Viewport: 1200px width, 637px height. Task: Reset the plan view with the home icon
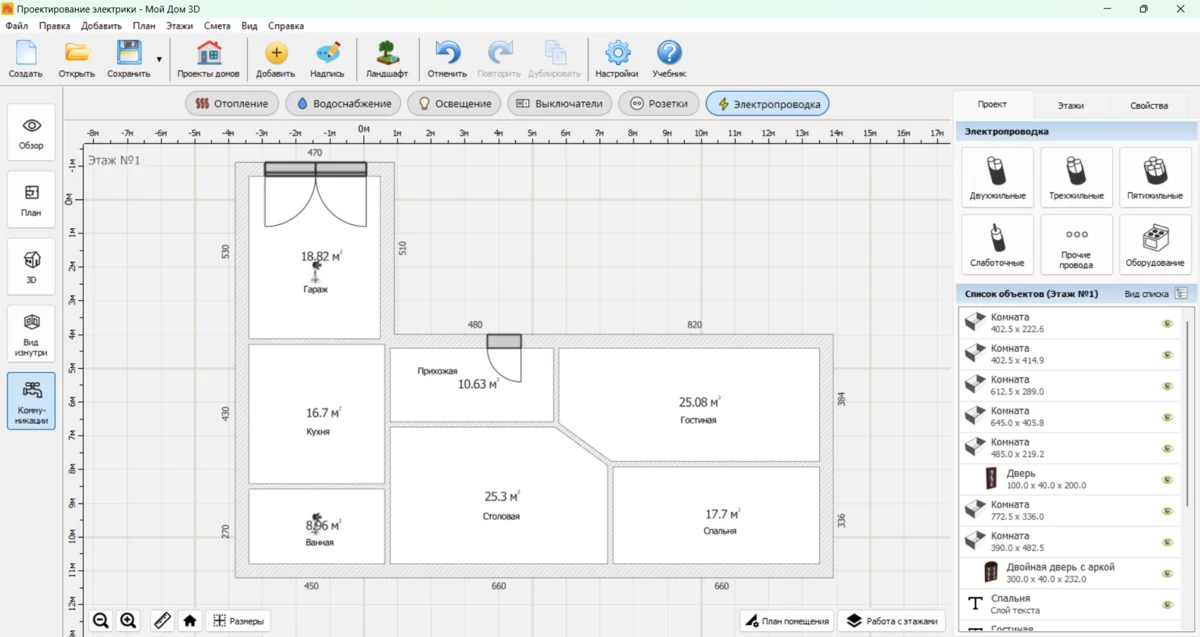click(190, 621)
